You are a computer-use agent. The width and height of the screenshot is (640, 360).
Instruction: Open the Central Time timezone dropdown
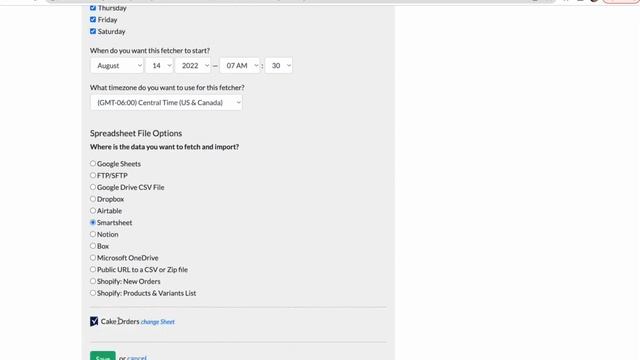tap(166, 102)
